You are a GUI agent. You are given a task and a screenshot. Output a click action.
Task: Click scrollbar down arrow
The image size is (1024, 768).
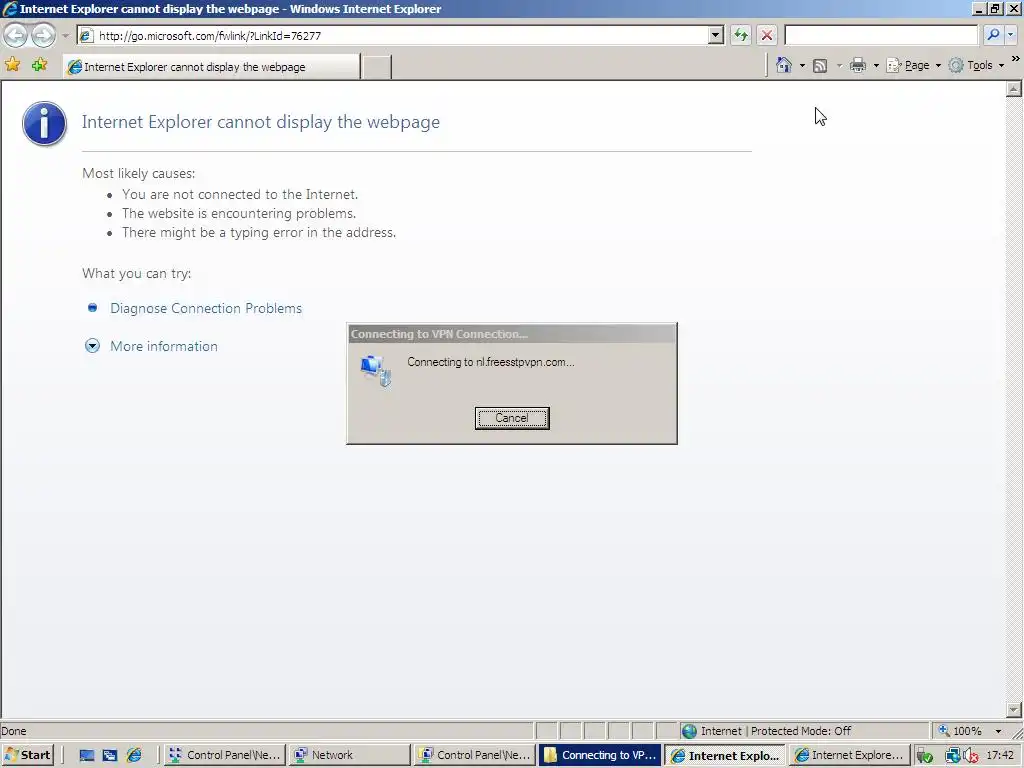point(1014,710)
